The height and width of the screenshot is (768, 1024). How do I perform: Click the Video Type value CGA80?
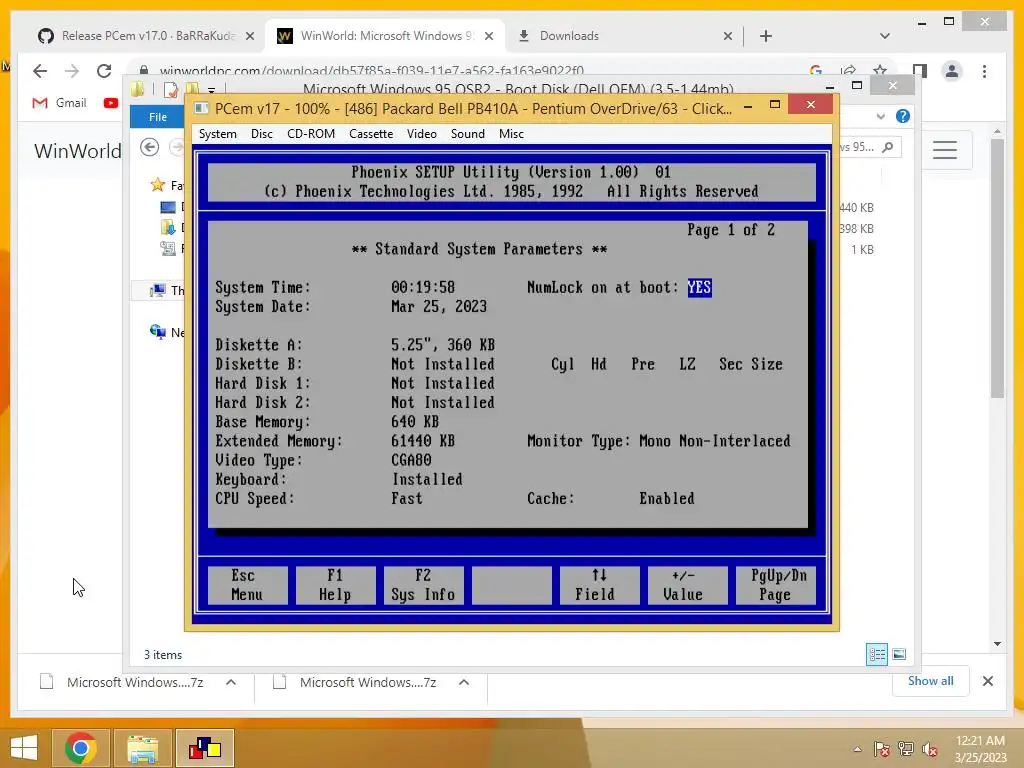(411, 460)
